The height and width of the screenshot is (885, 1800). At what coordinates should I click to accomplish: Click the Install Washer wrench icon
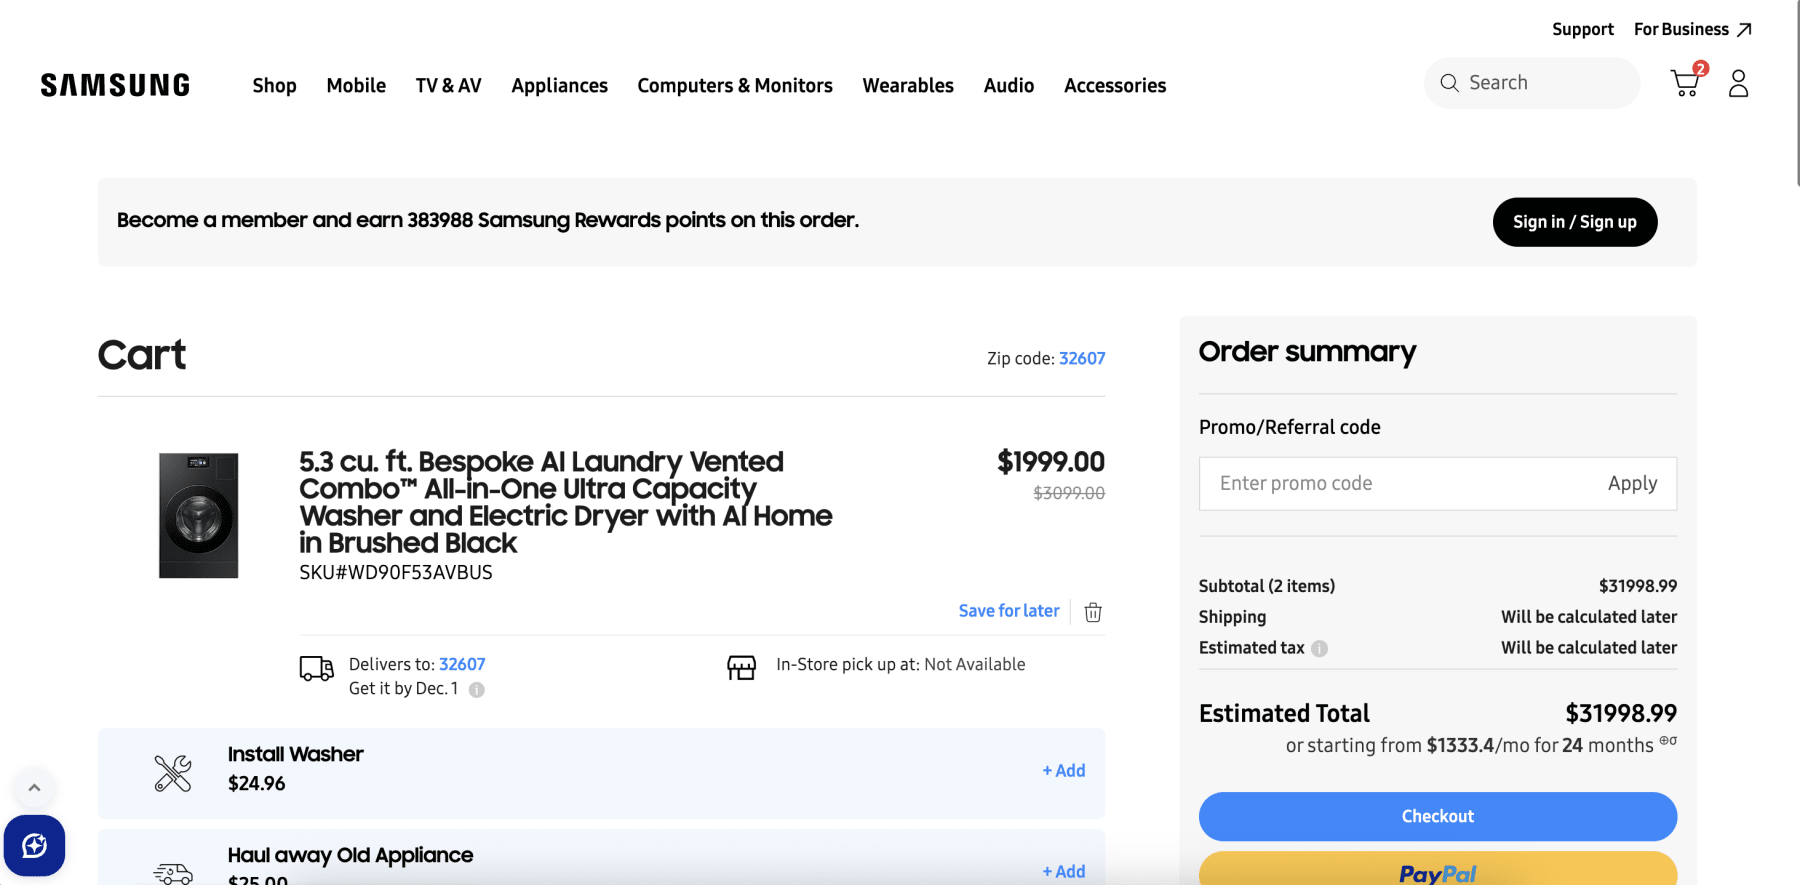click(172, 768)
